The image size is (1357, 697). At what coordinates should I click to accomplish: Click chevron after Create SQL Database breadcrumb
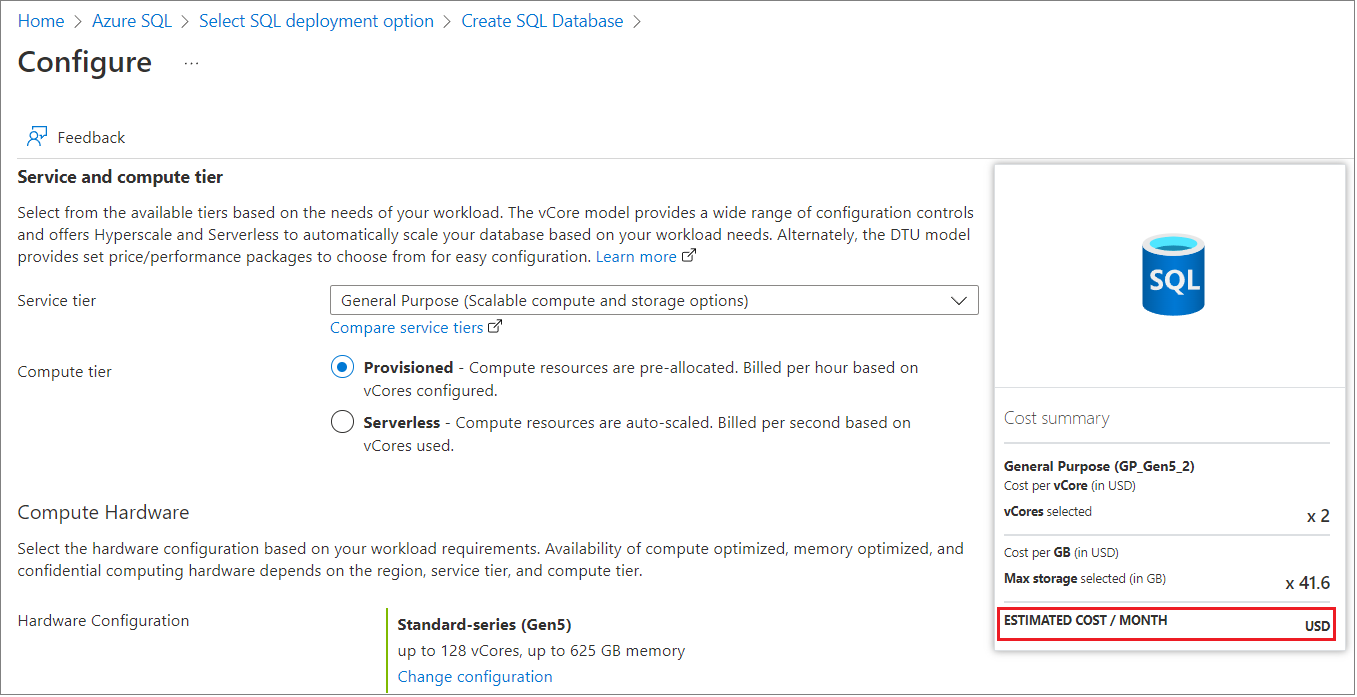(x=638, y=21)
